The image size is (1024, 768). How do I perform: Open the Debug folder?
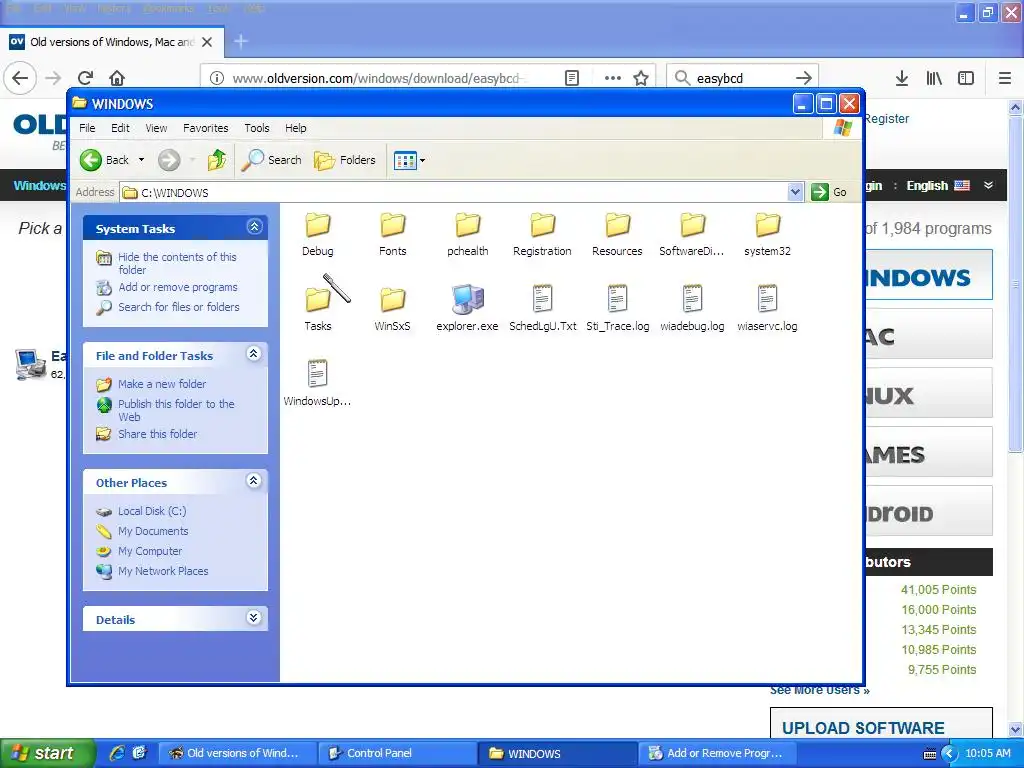pos(317,234)
